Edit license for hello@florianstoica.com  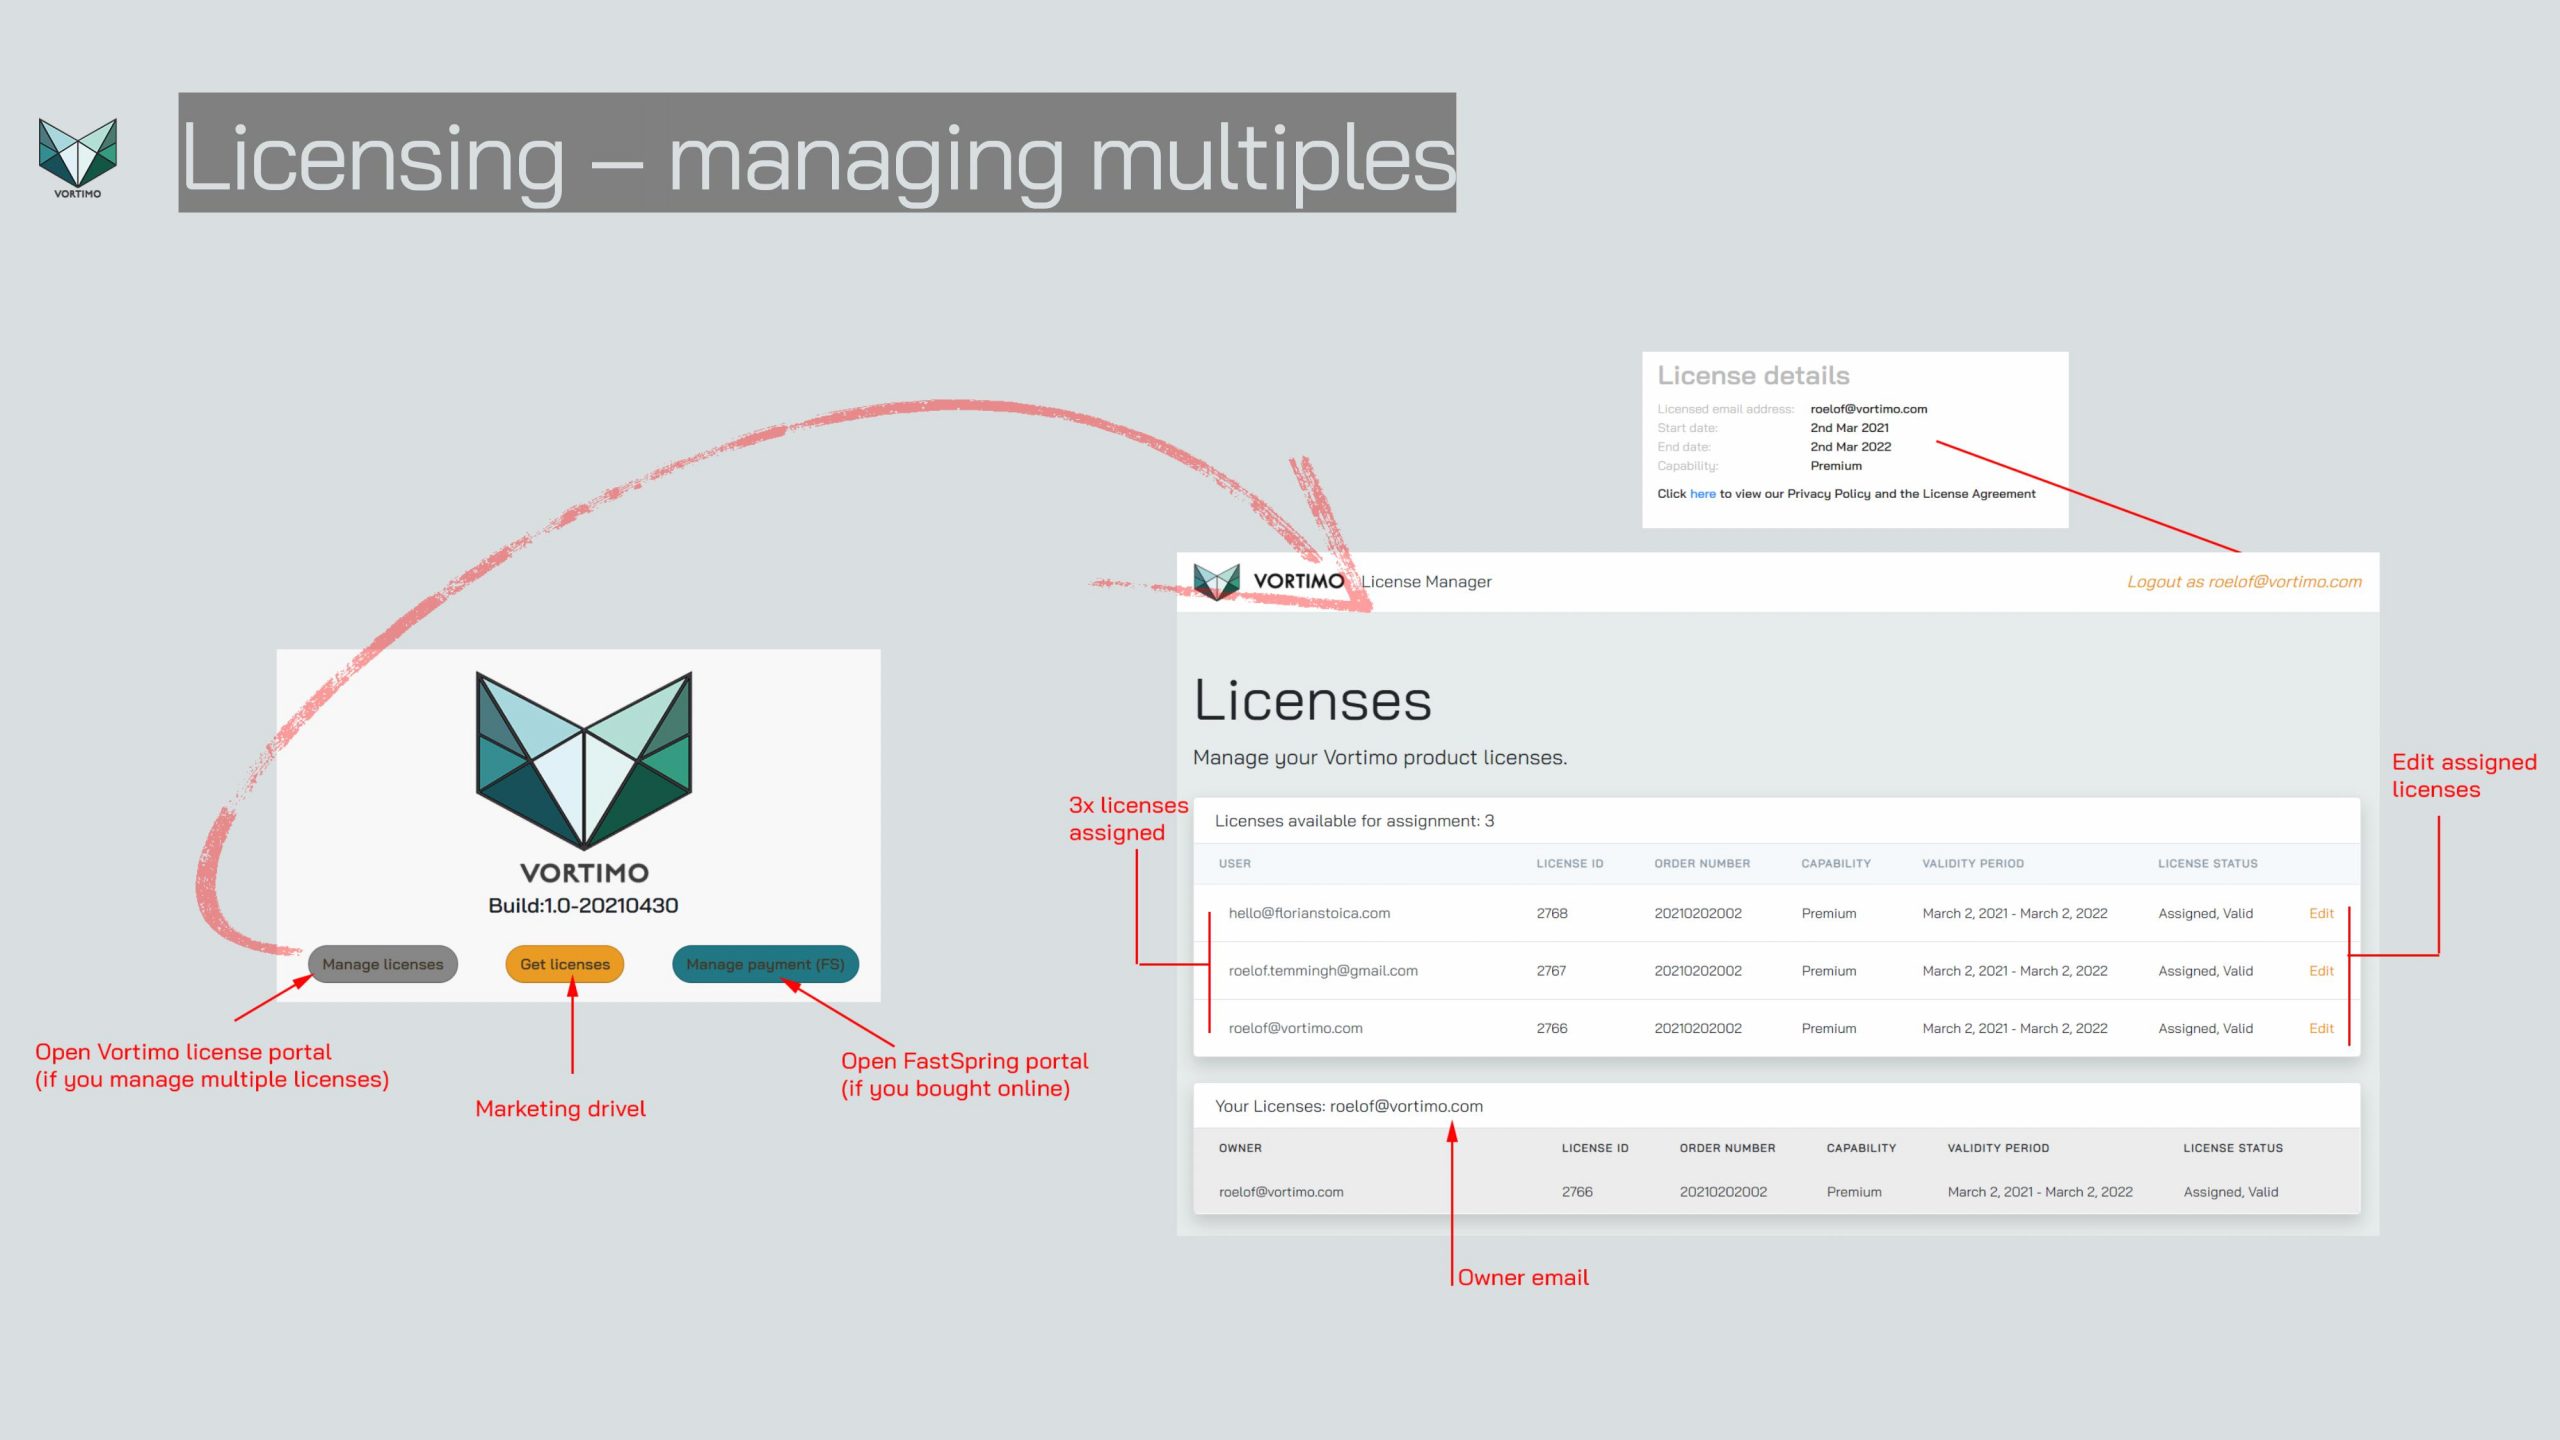(2321, 914)
